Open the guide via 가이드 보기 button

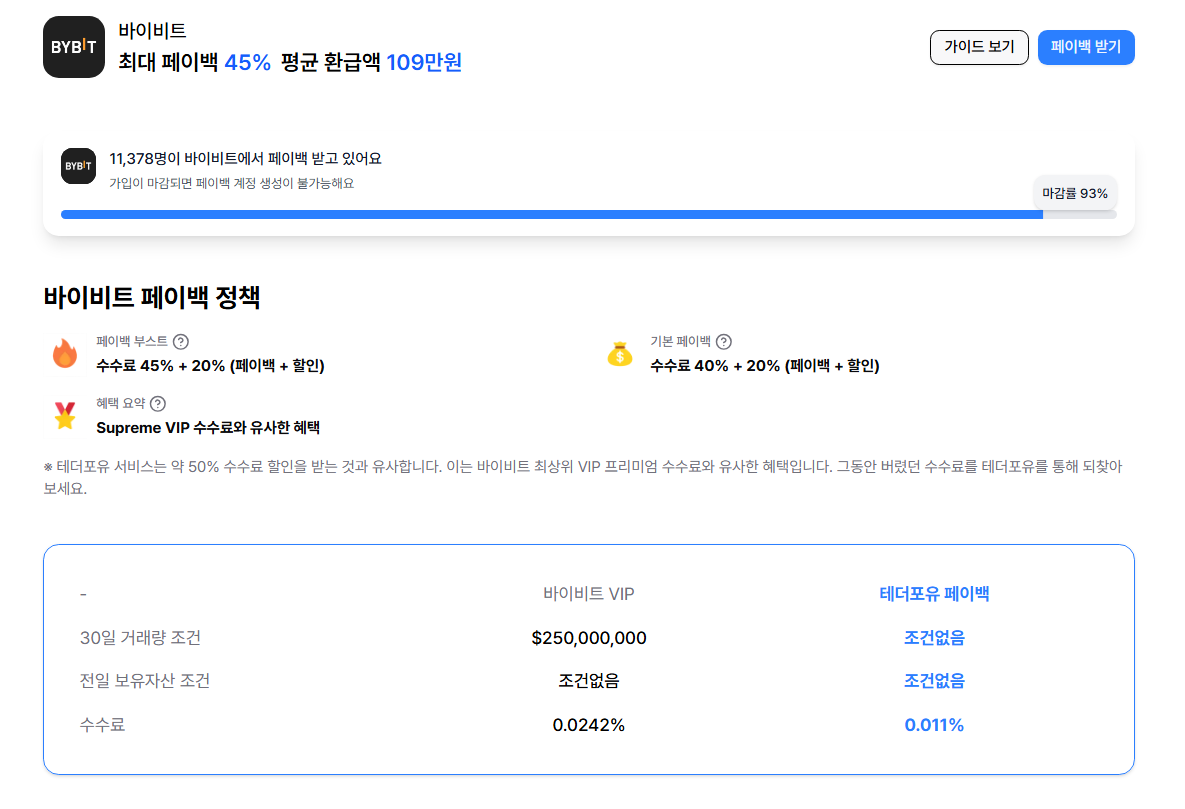tap(979, 47)
